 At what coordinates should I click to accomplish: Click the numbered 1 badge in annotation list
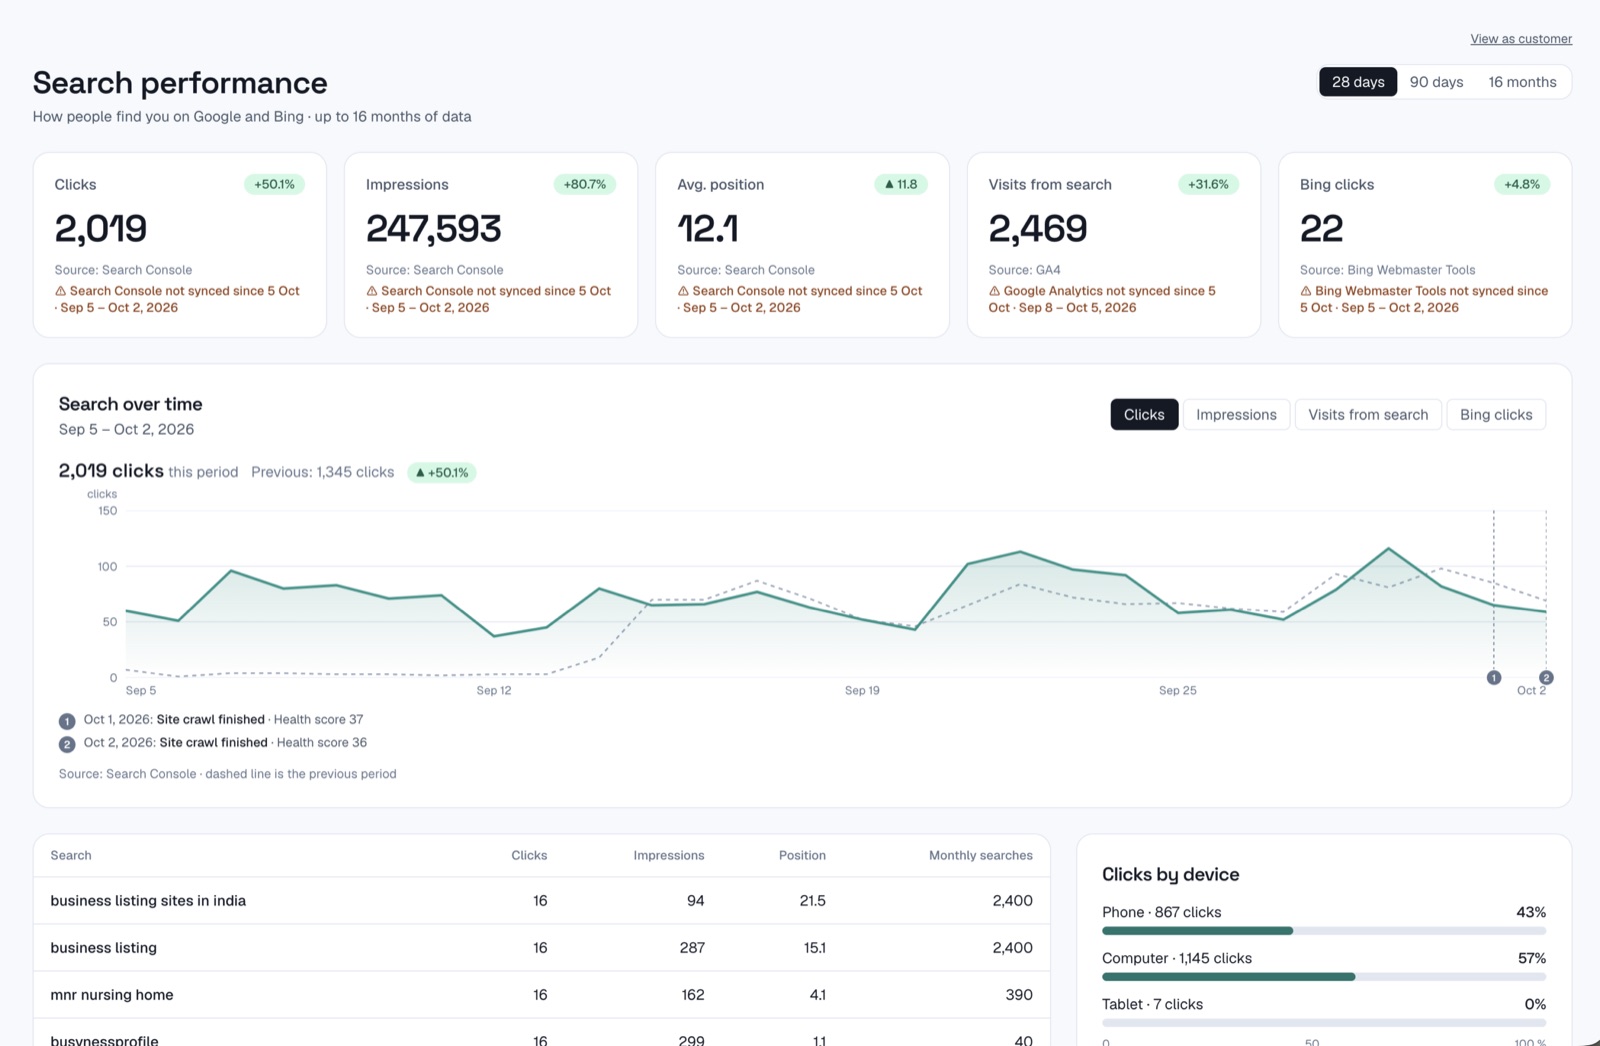(x=67, y=721)
